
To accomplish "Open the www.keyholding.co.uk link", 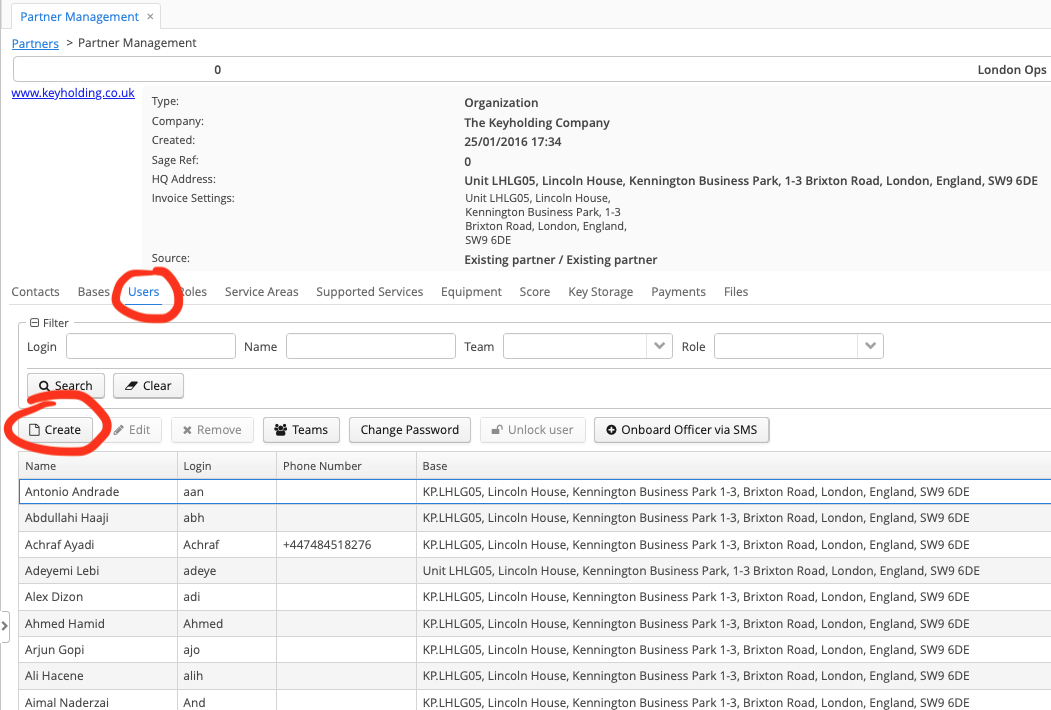I will 72,93.
